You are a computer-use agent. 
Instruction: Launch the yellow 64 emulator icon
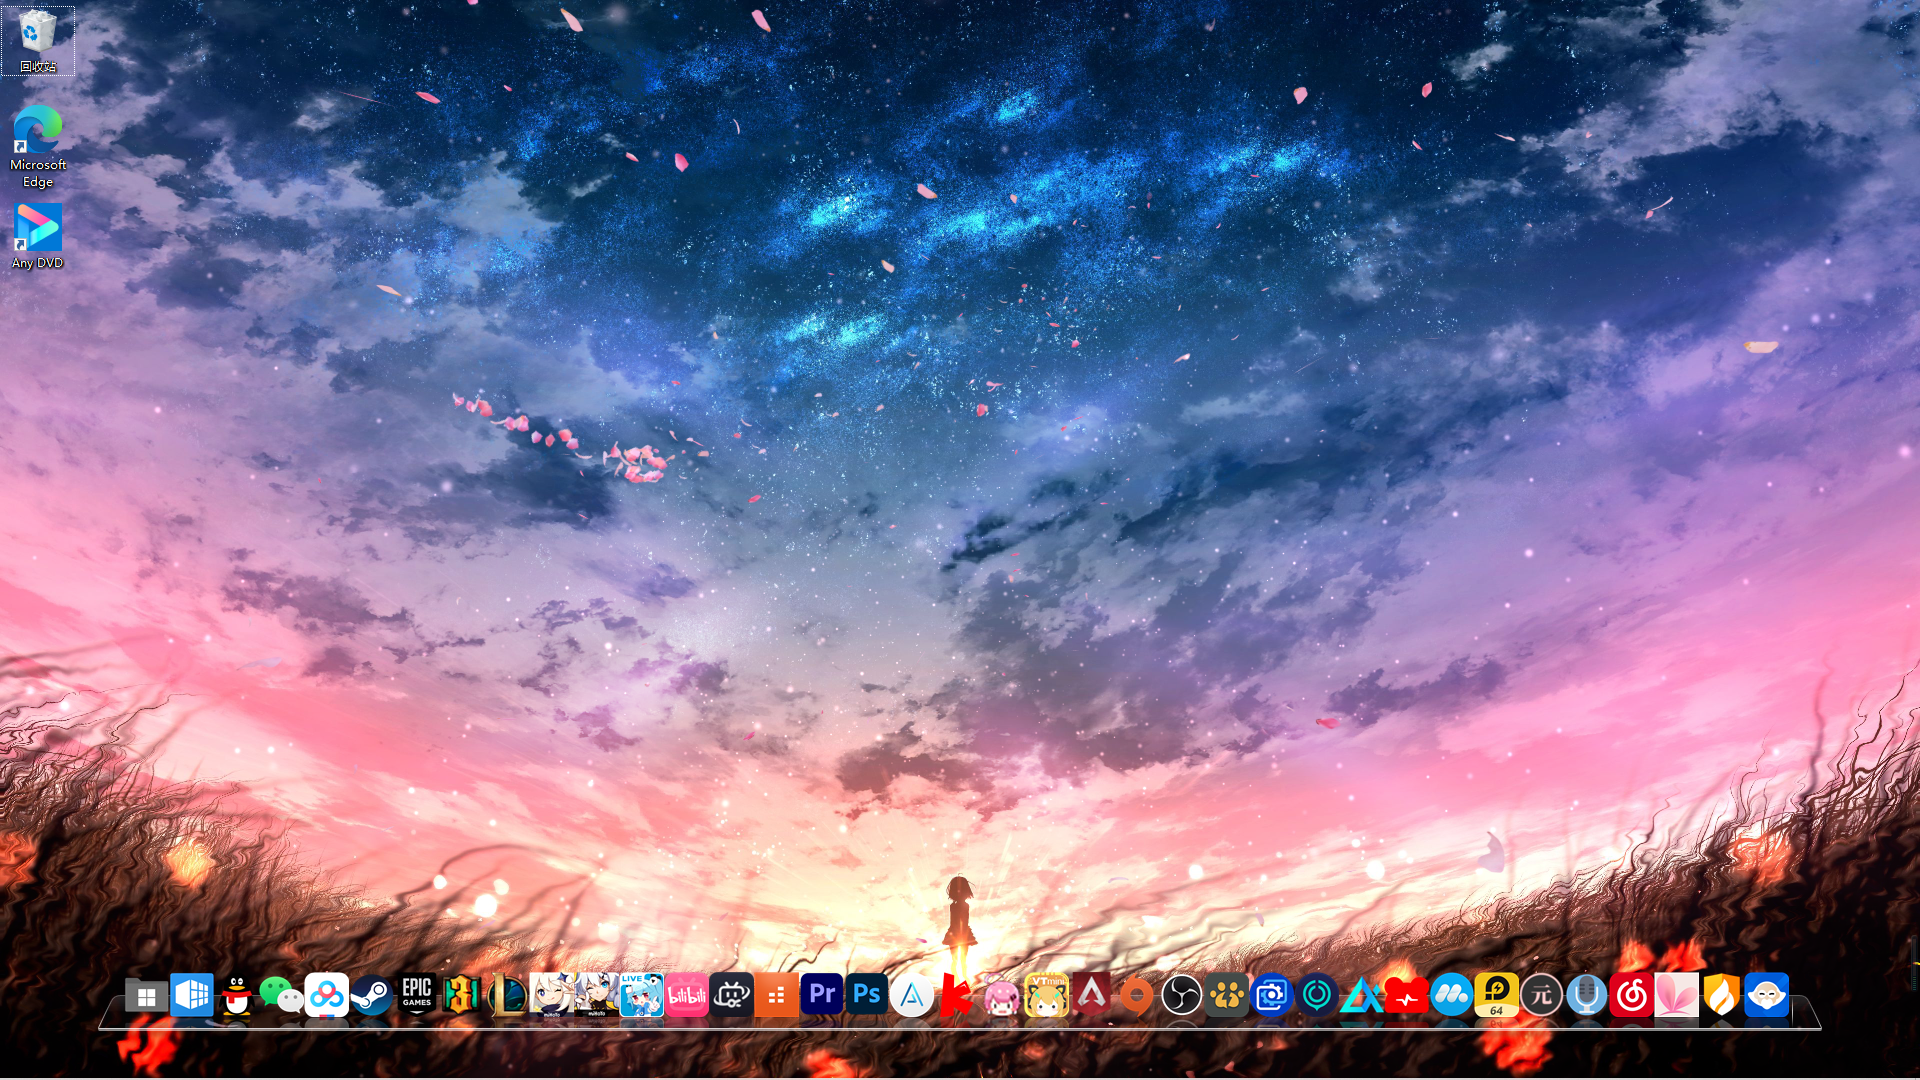point(1496,996)
